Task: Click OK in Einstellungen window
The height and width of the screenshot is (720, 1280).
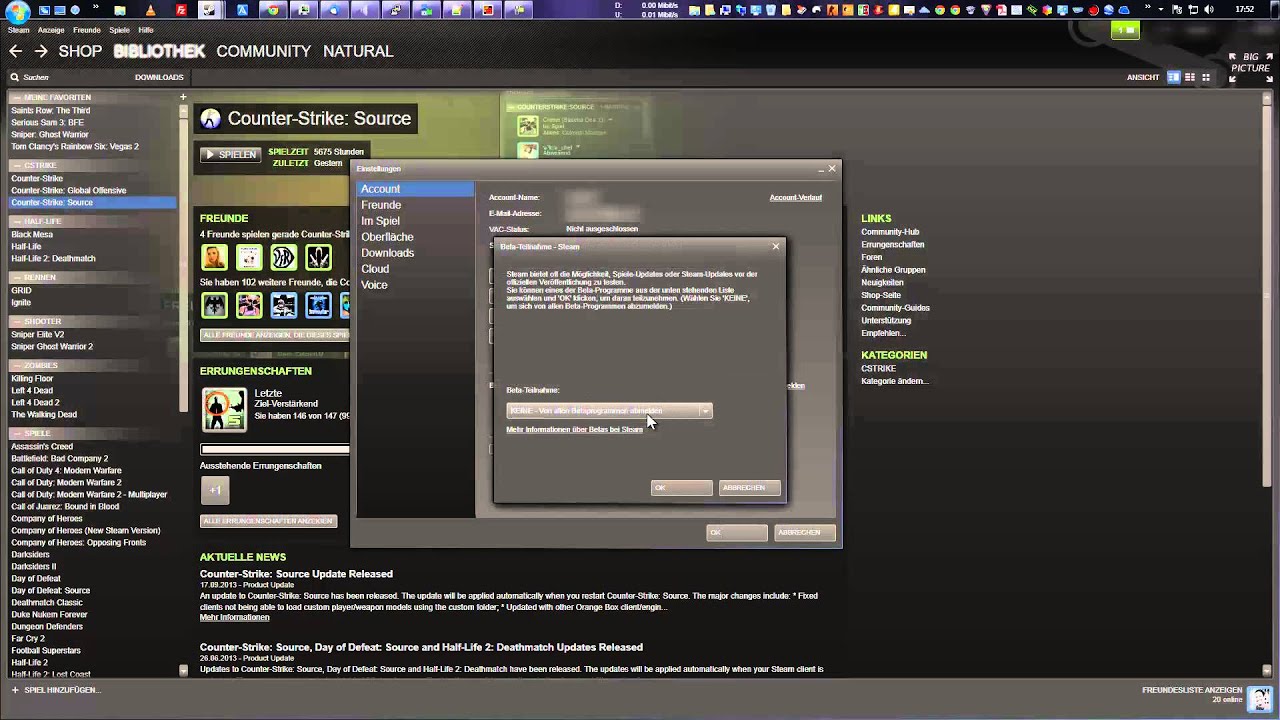Action: [x=737, y=533]
